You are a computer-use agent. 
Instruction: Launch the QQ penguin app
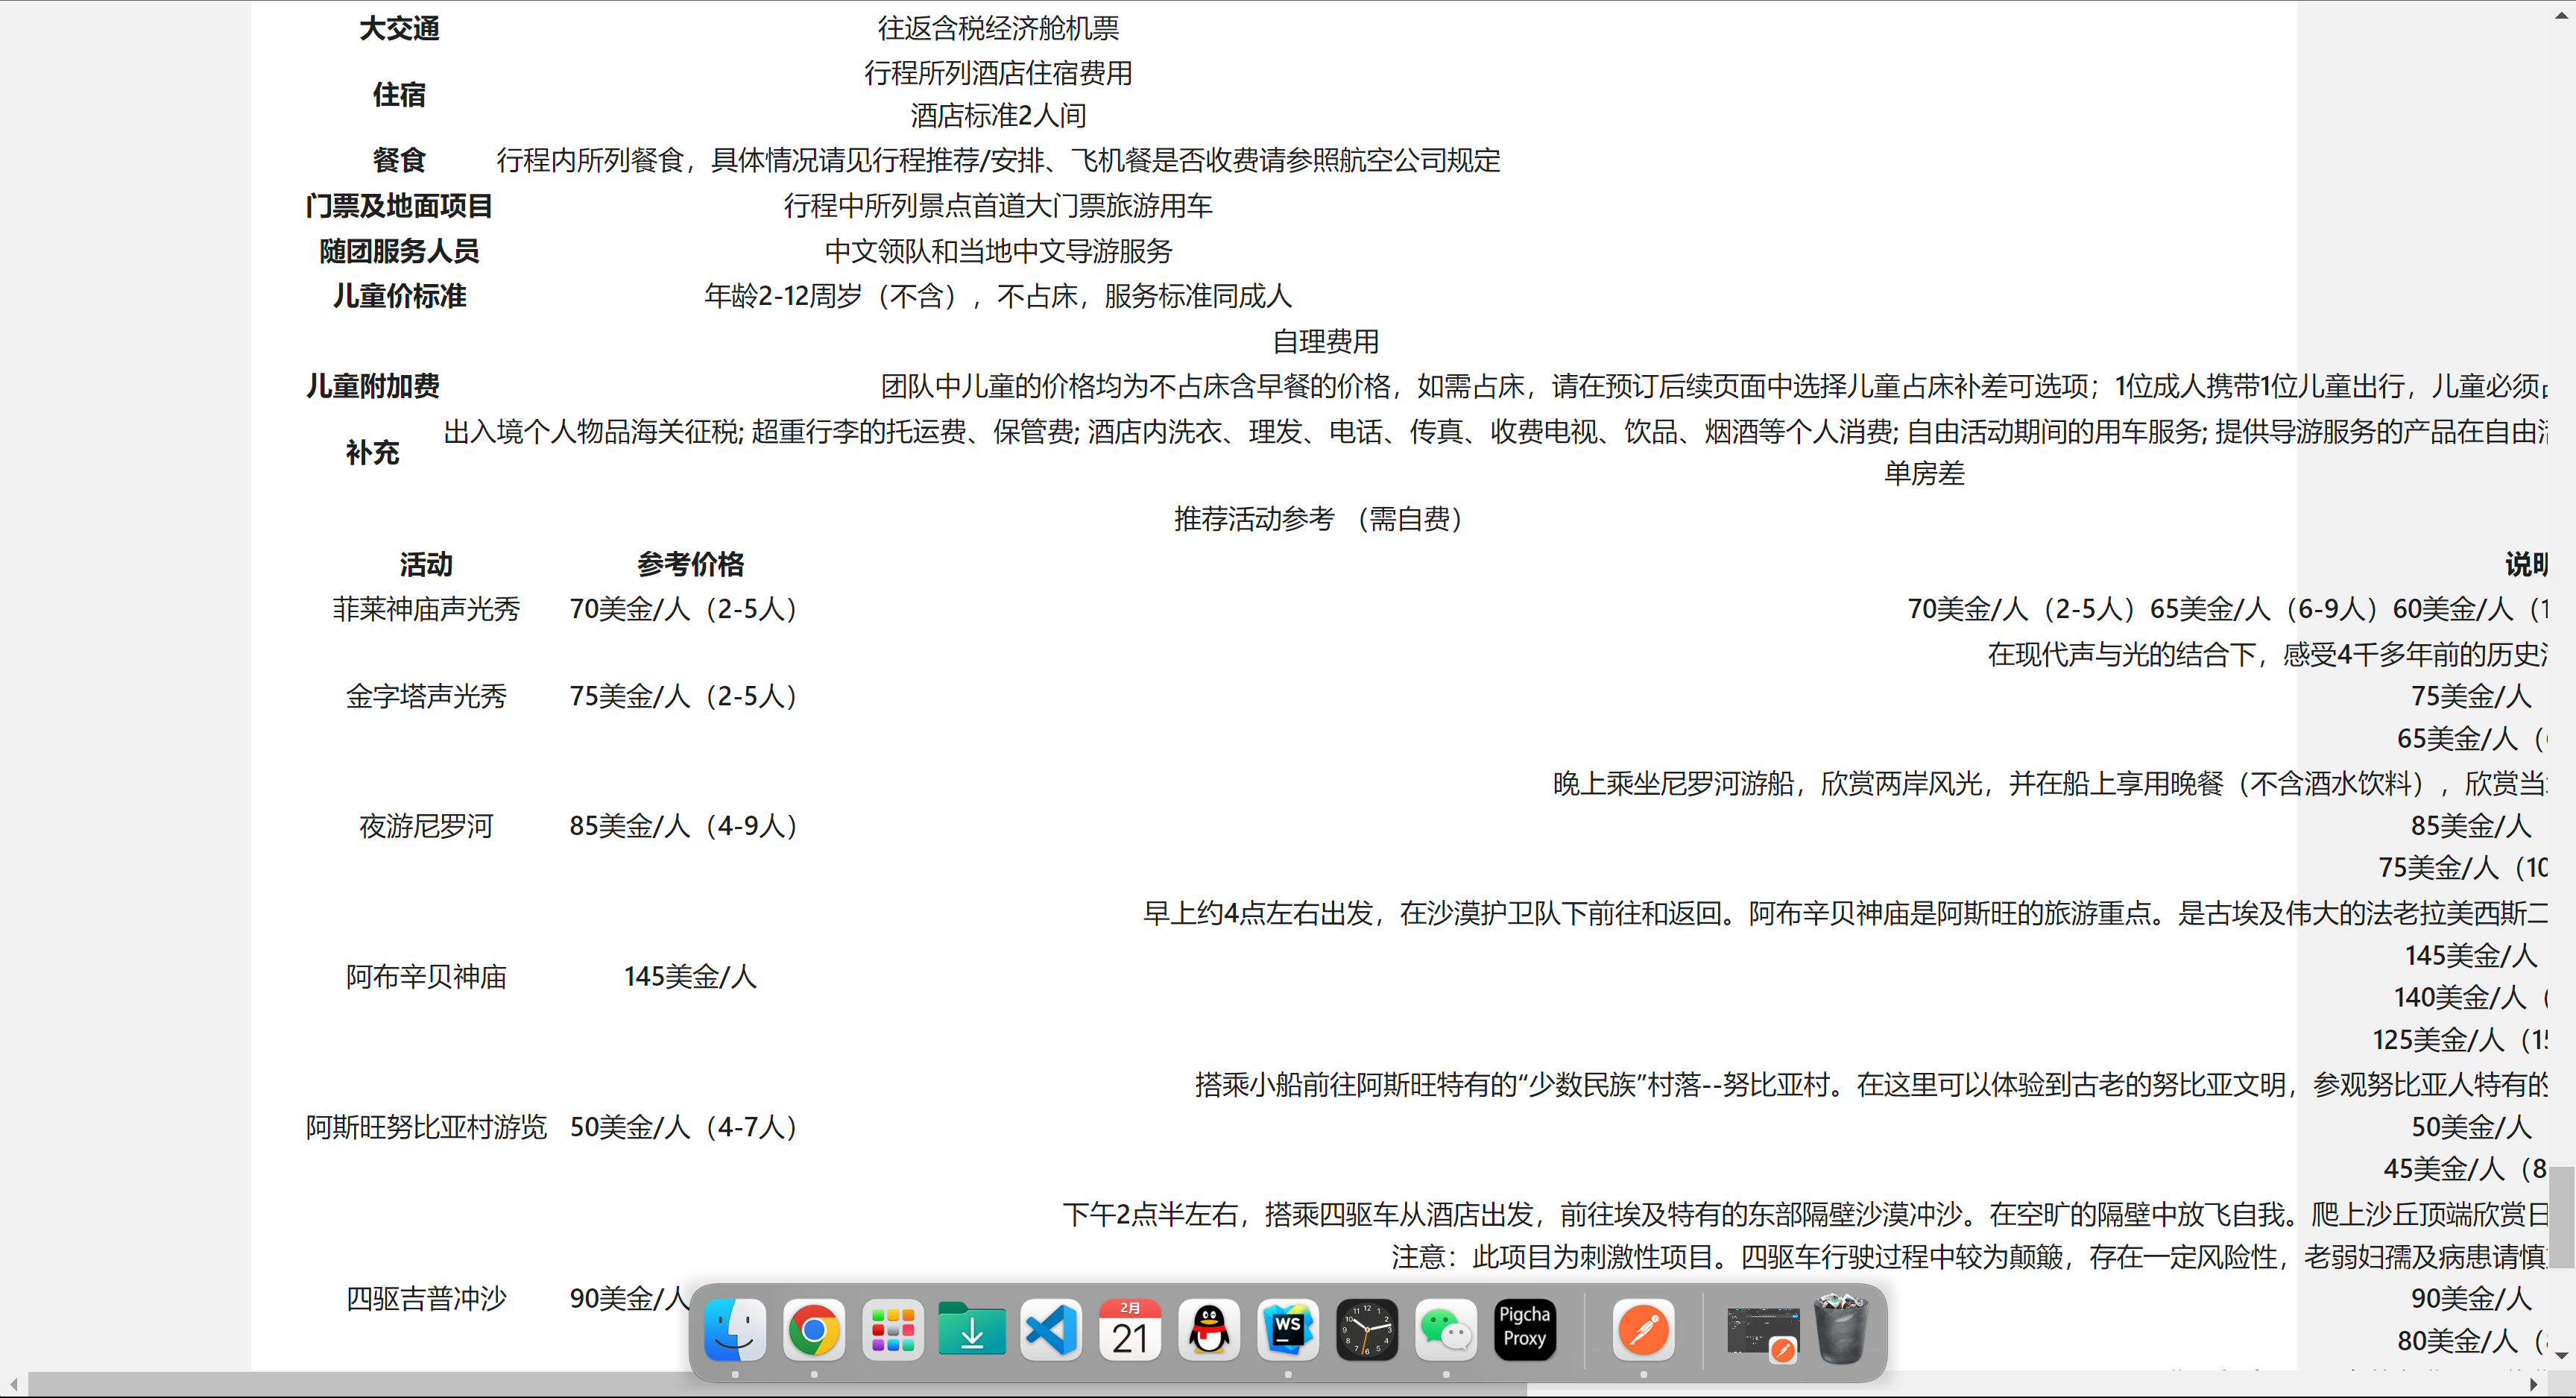click(1208, 1329)
